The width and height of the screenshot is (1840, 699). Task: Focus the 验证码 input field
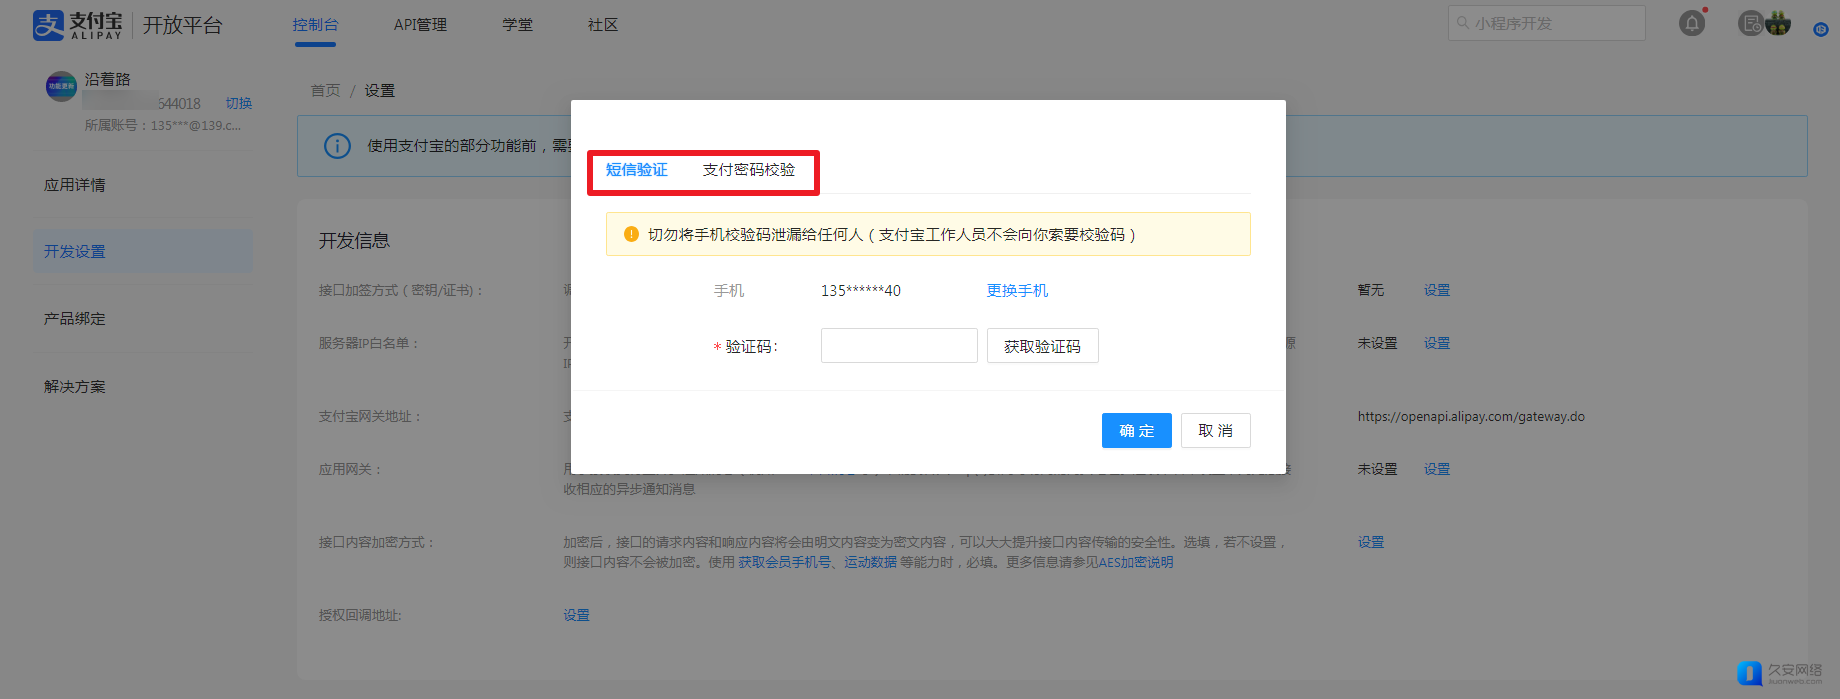tap(898, 346)
